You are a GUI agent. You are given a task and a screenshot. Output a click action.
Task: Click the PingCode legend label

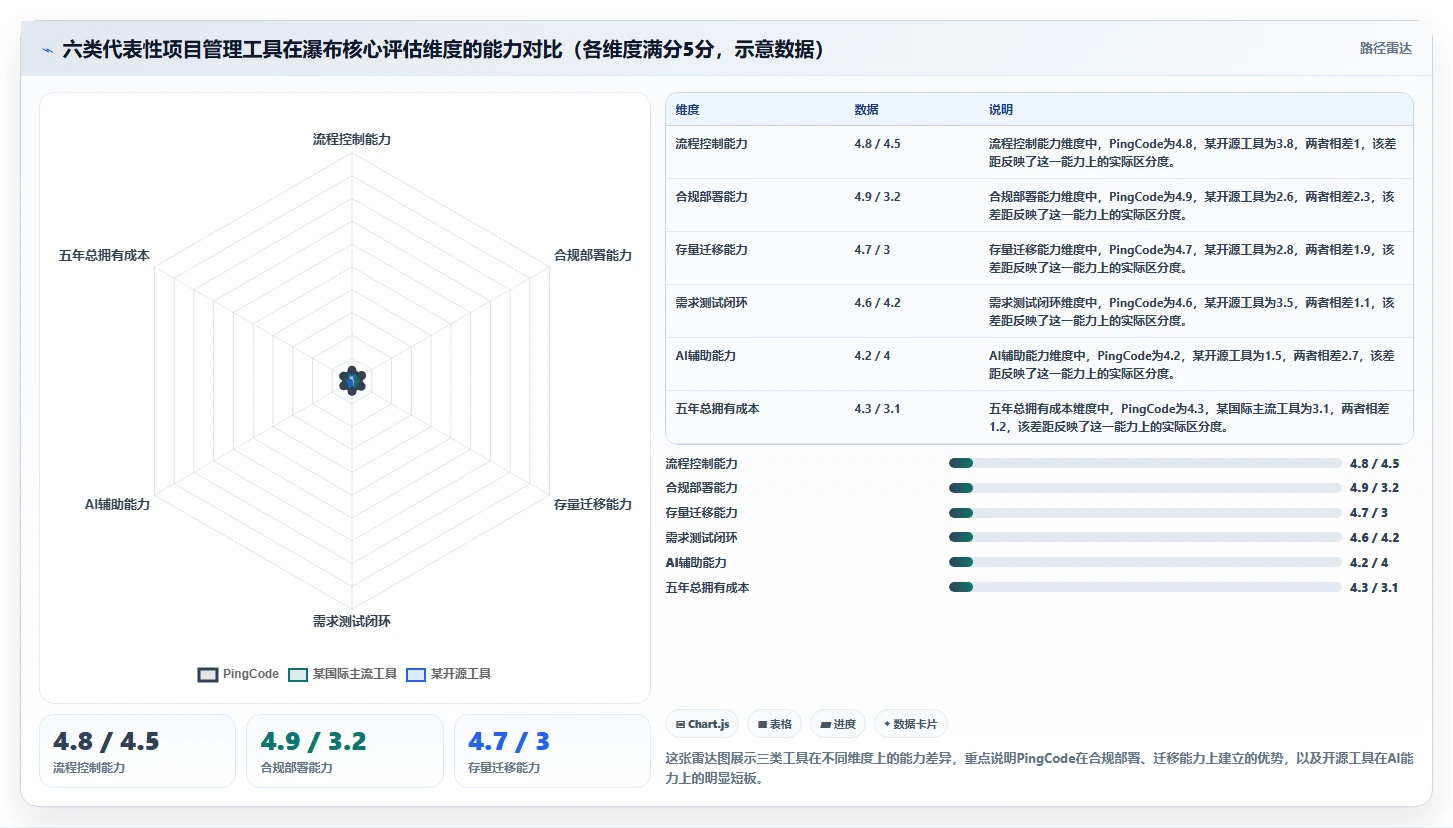[251, 674]
